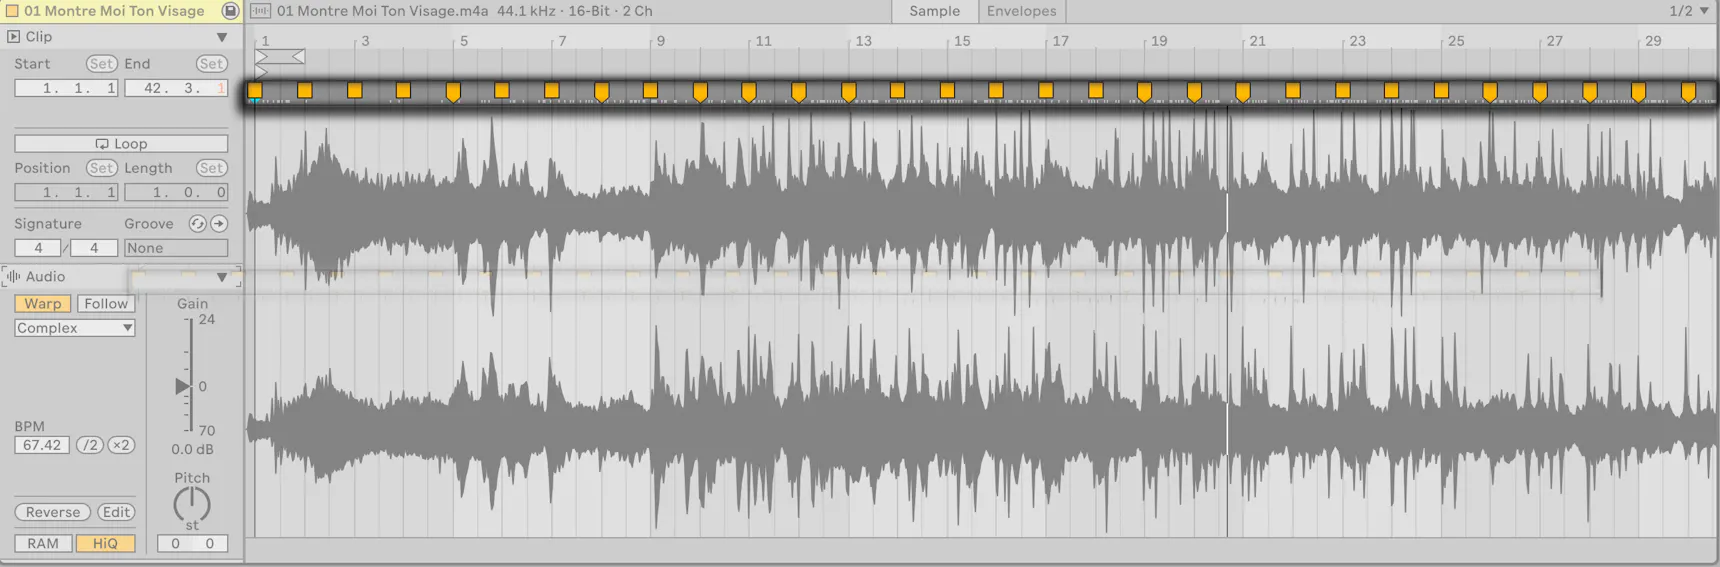
Task: Select the warp marker at bar 1
Action: [x=255, y=91]
